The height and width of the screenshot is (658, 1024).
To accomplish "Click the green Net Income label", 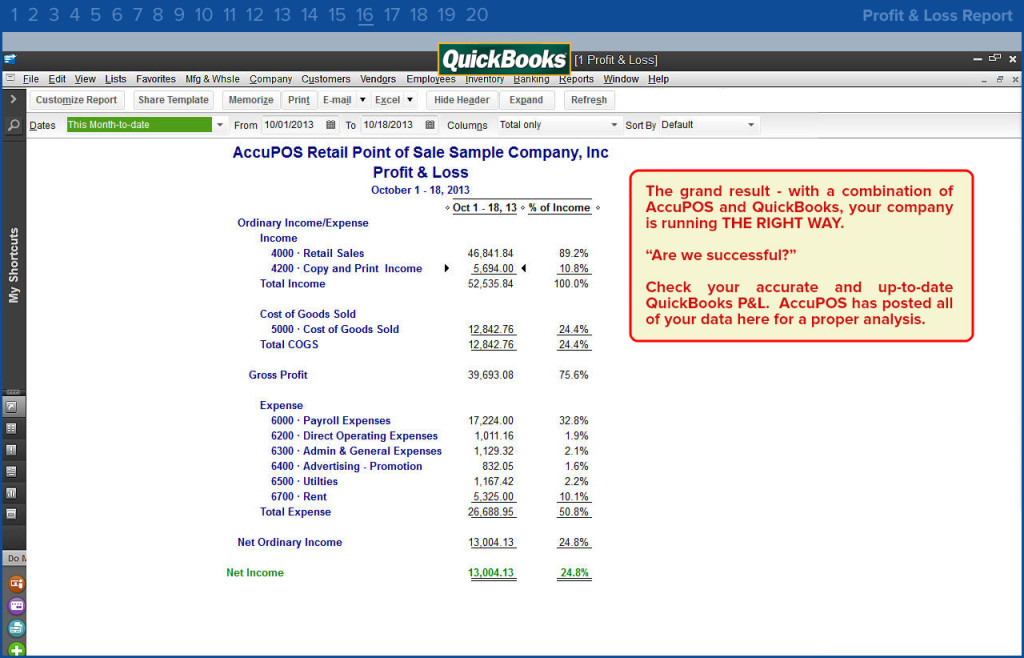I will click(255, 573).
